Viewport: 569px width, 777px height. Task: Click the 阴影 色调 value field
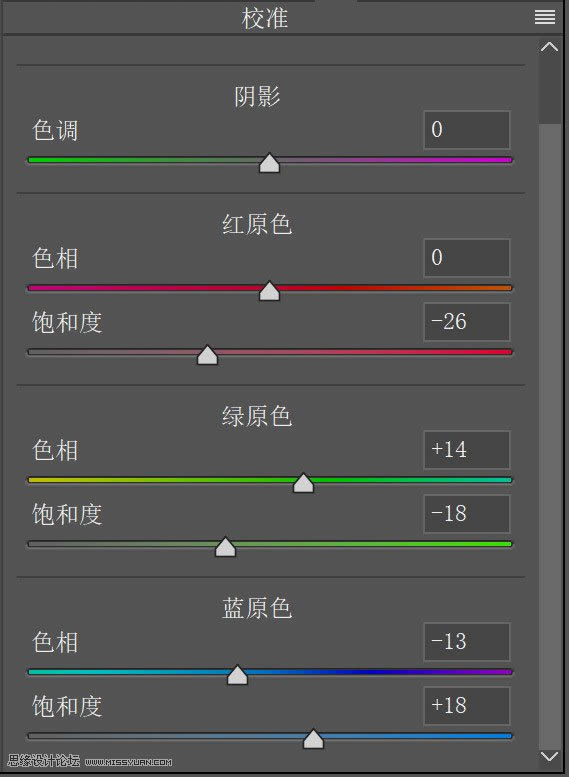click(x=466, y=130)
